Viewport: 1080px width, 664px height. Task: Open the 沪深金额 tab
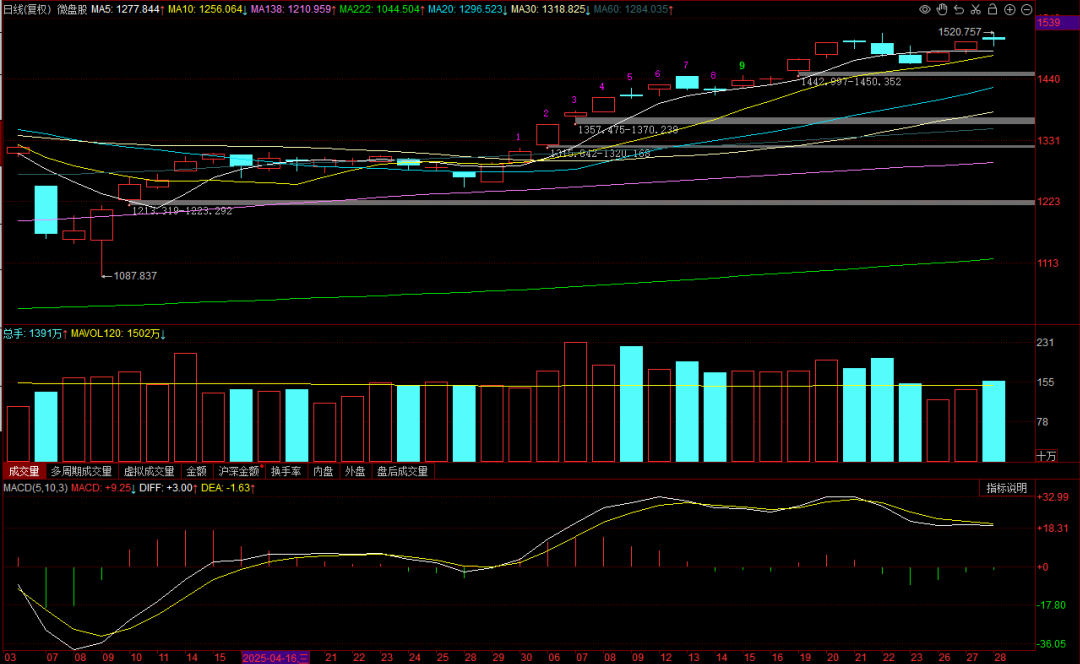[x=239, y=471]
